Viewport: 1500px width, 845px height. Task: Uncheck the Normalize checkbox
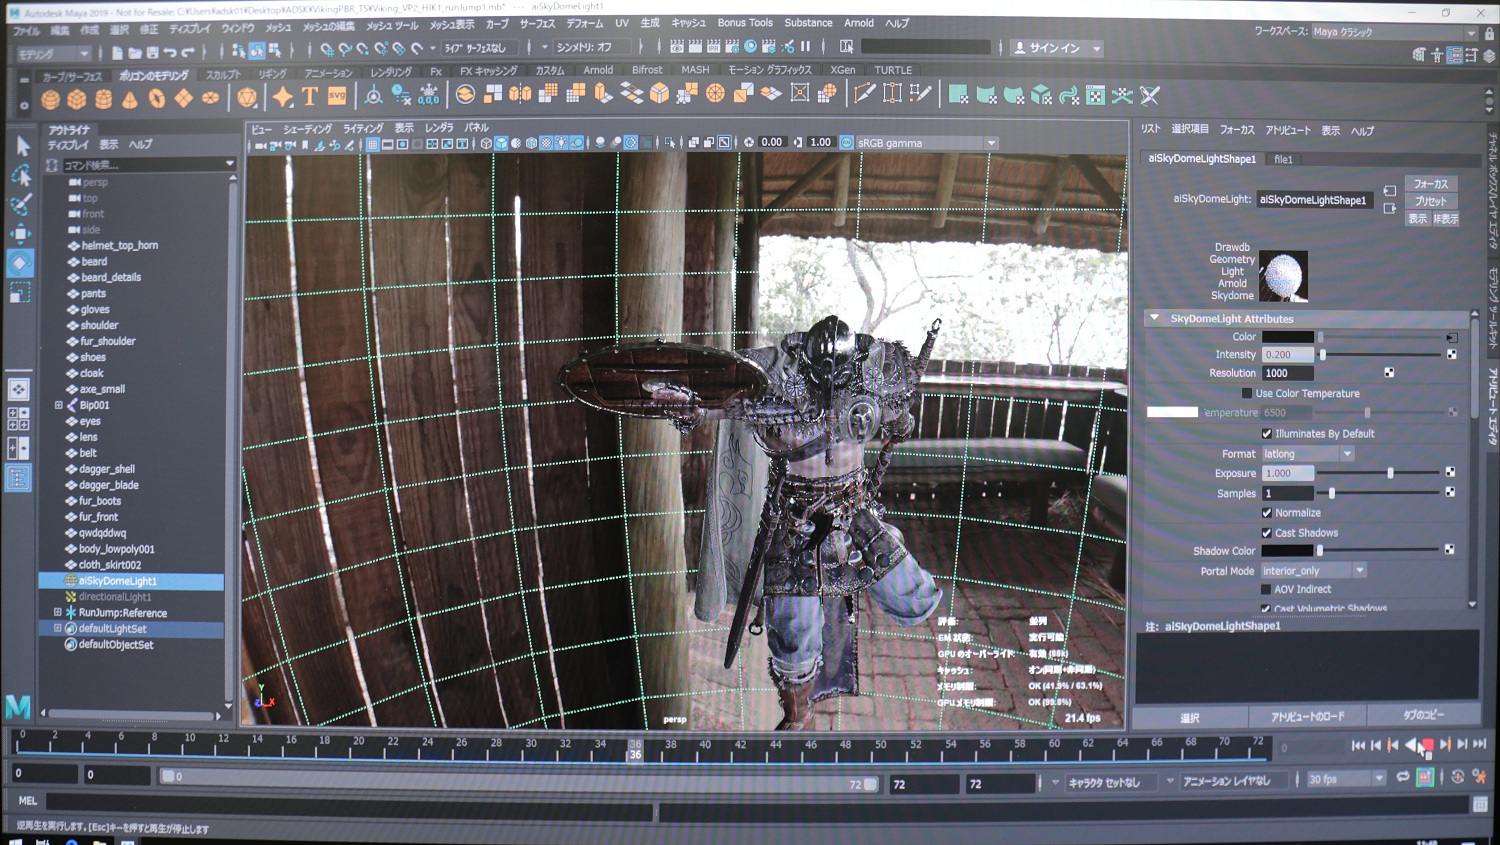(x=1267, y=513)
